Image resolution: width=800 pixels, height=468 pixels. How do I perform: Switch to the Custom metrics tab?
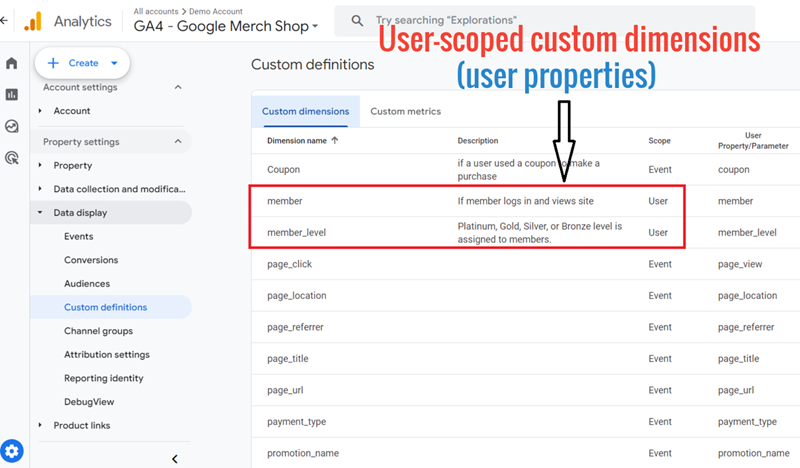click(405, 111)
